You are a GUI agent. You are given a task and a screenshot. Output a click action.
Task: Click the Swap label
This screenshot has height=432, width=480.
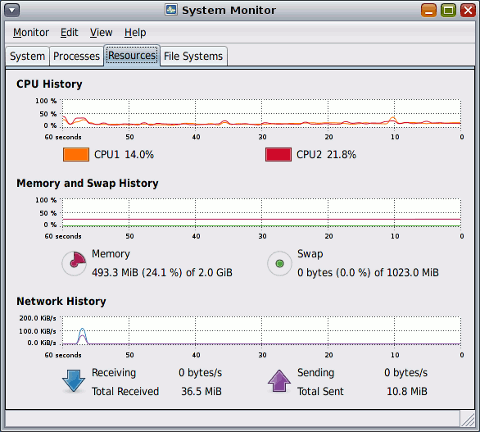(310, 254)
